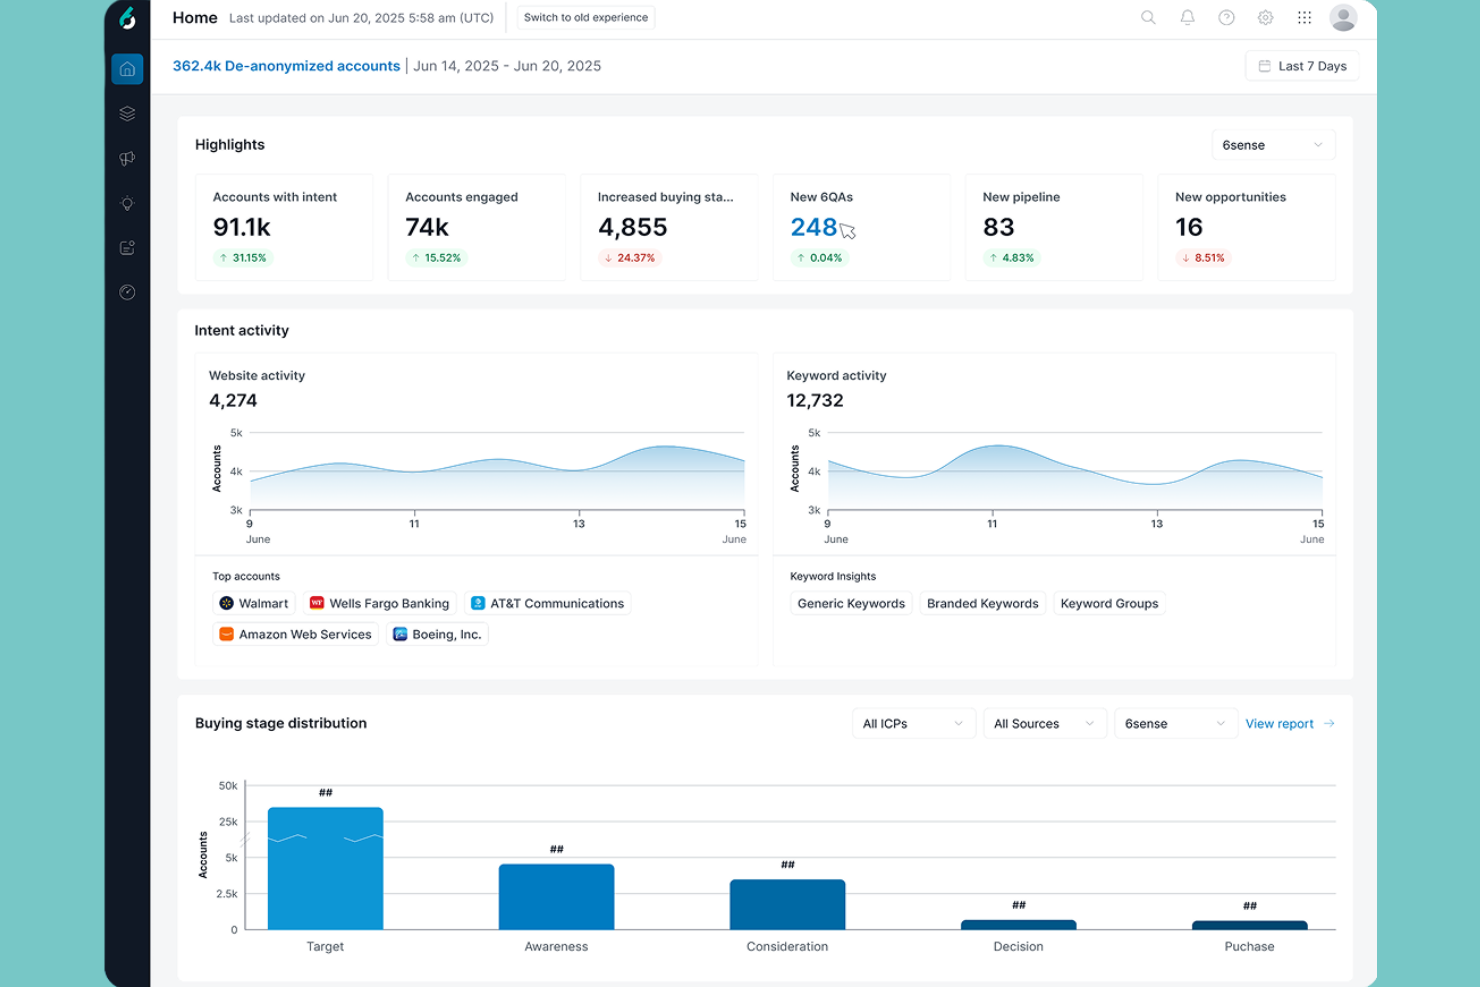Expand the Highlights 6sense dropdown

pyautogui.click(x=1273, y=145)
